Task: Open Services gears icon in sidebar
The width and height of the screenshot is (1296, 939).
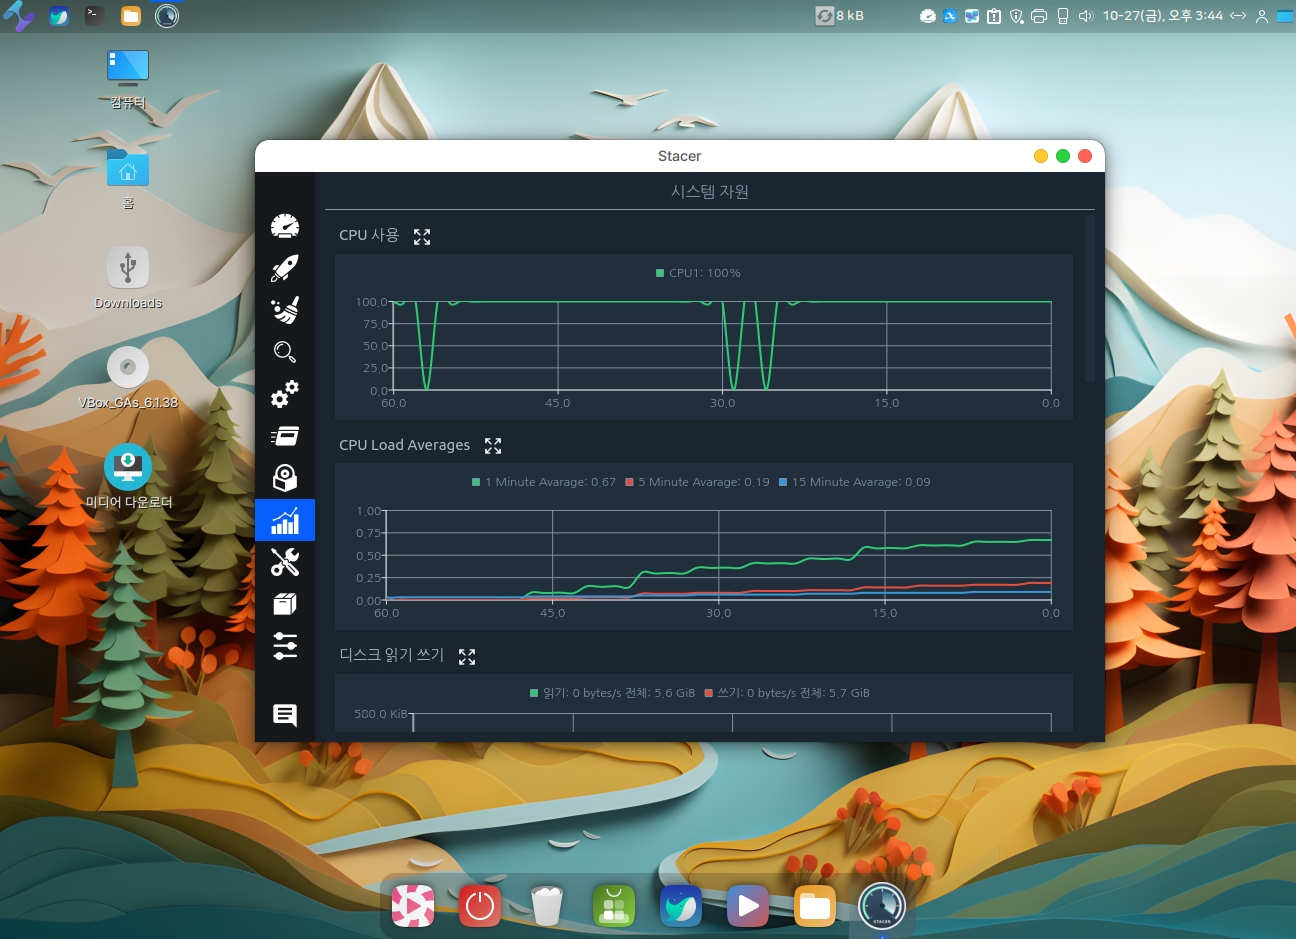Action: (285, 394)
